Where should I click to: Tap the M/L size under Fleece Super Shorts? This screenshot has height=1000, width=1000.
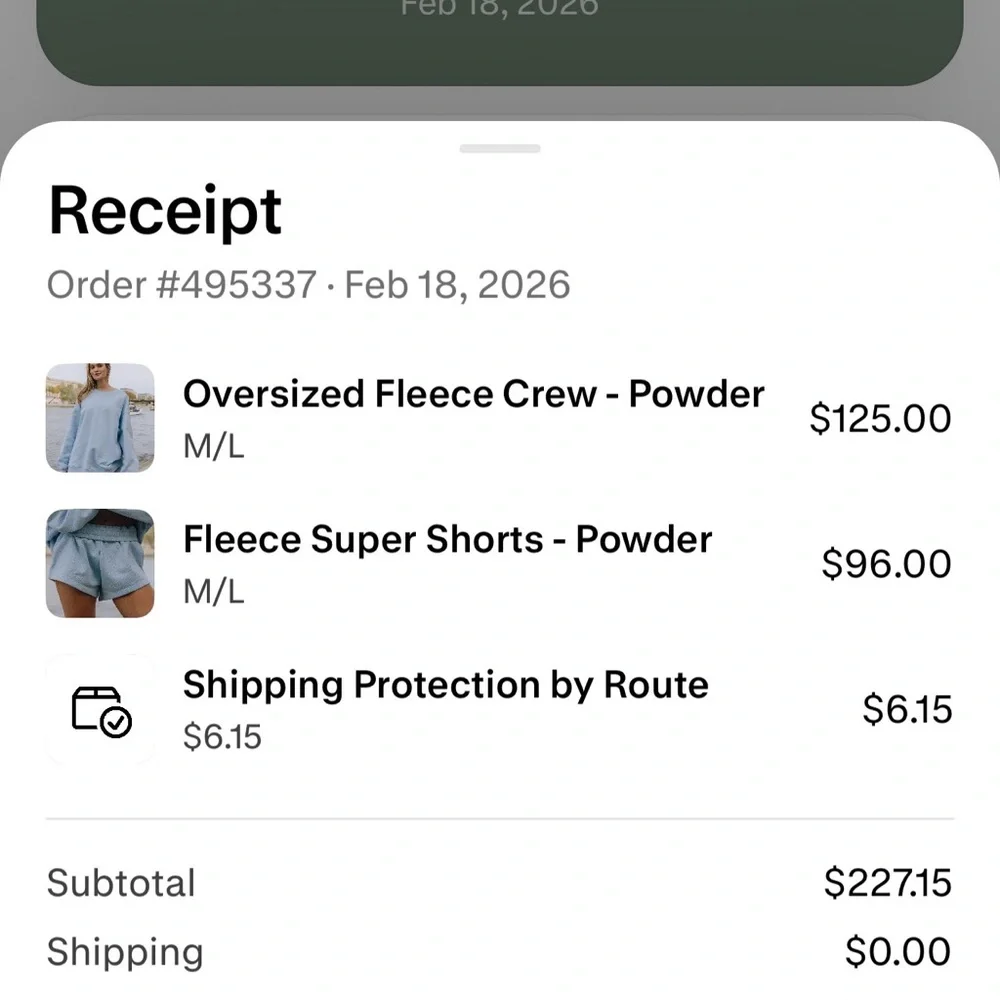pyautogui.click(x=213, y=592)
